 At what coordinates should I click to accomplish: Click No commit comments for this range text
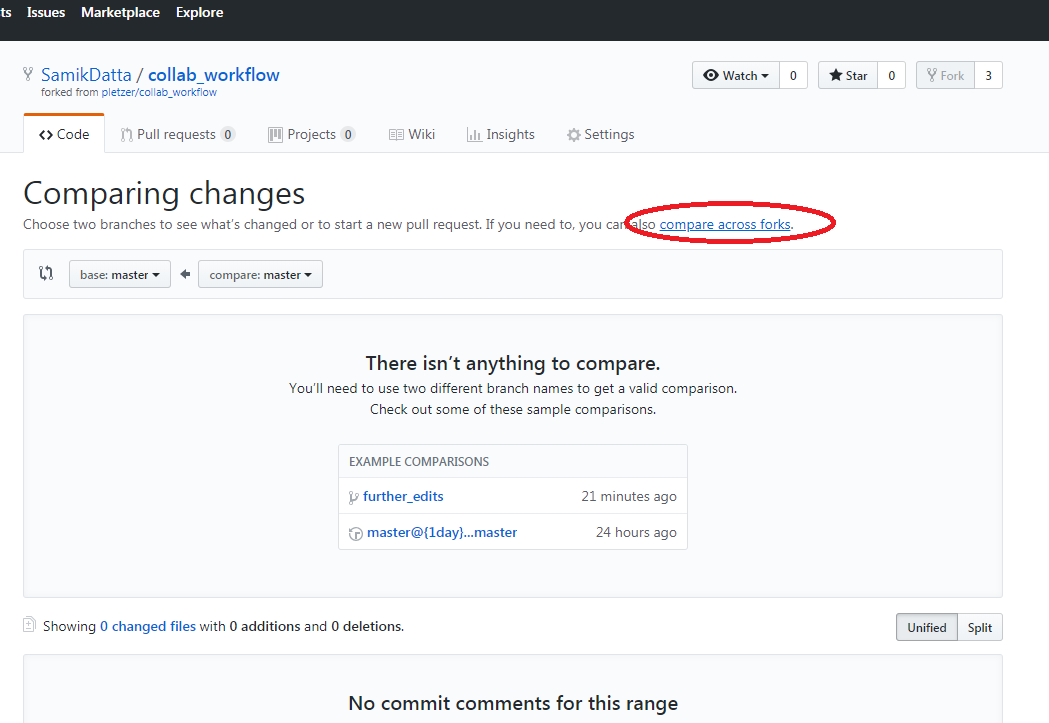(513, 703)
